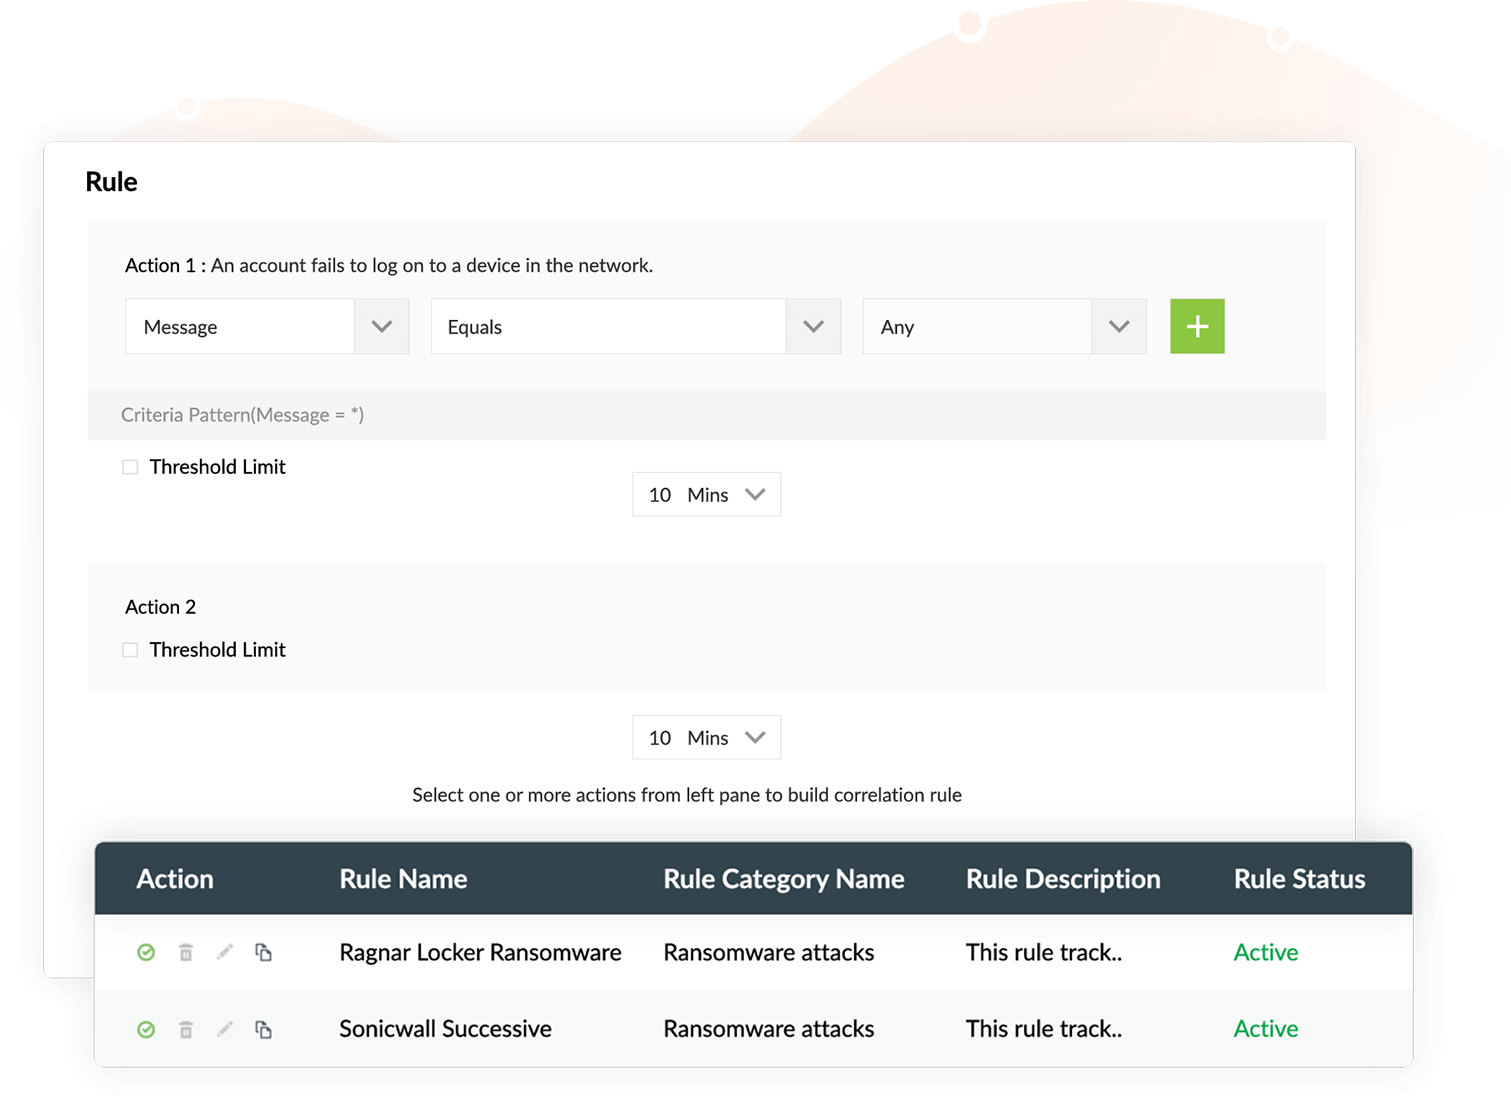Screen dimensions: 1511x1102
Task: Edit the Ragnar Locker Ransomware rule
Action: pos(225,952)
